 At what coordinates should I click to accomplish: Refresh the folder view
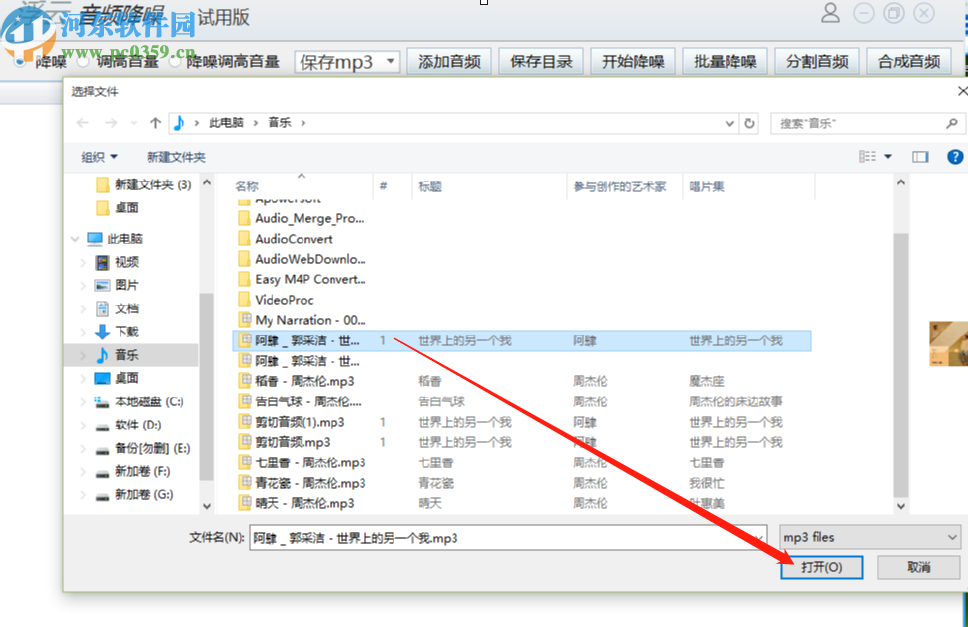pos(749,123)
